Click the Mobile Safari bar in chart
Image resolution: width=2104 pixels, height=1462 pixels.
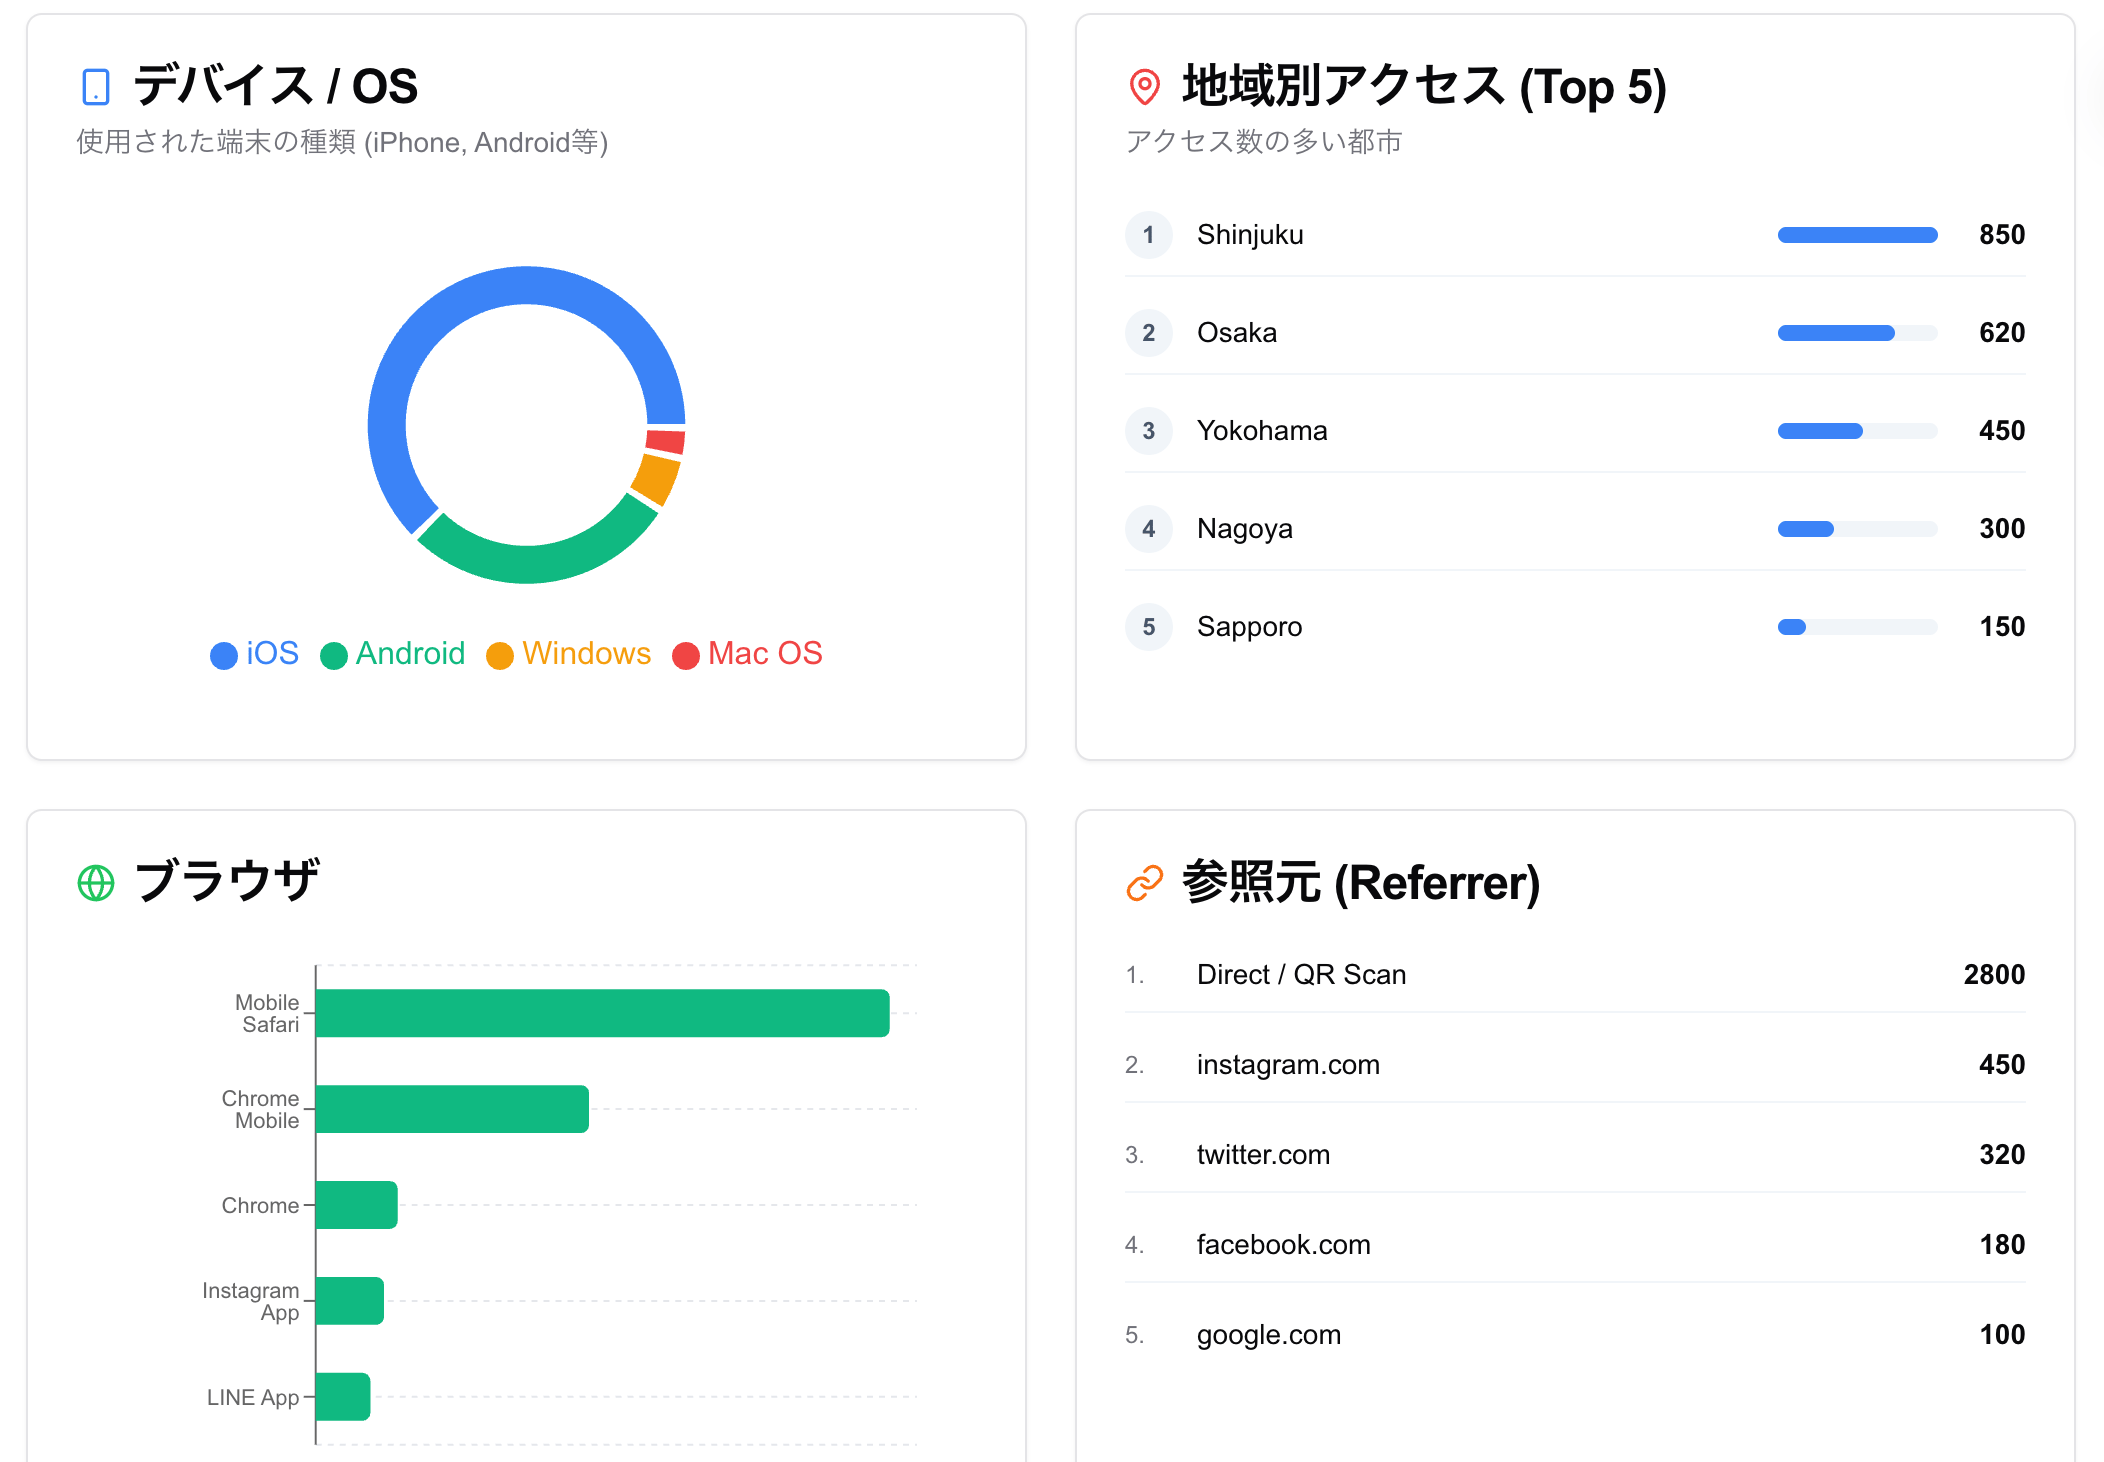(602, 1013)
